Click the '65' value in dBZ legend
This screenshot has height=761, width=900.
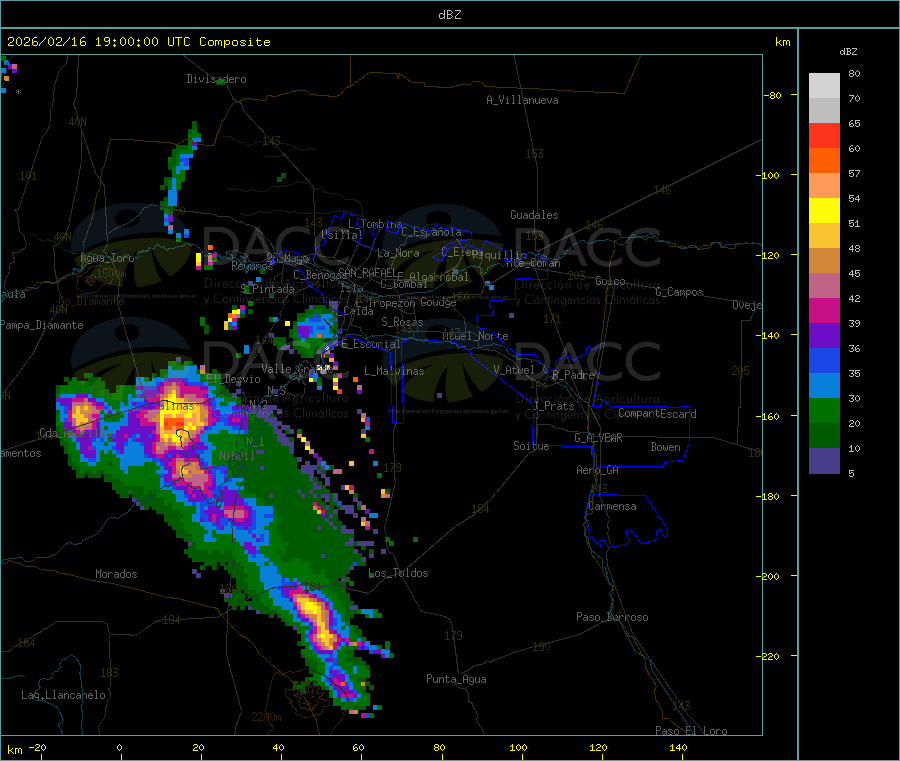[x=854, y=123]
